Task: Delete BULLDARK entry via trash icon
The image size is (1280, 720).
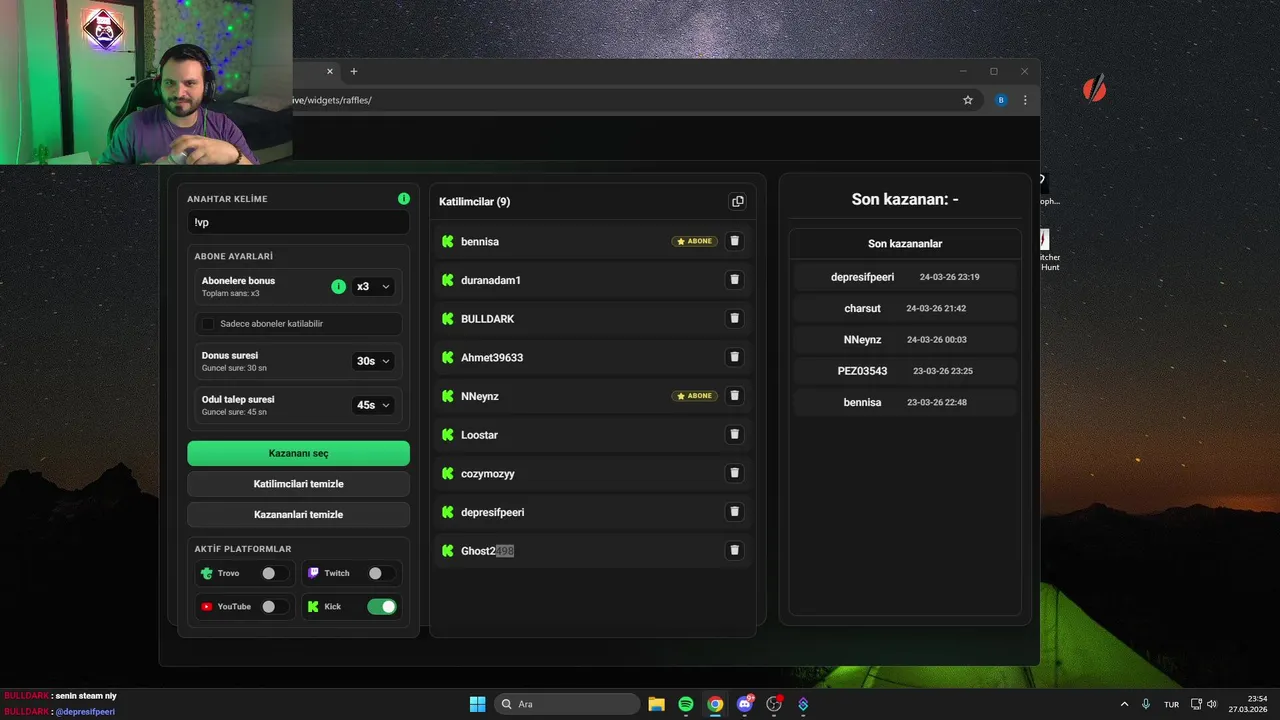Action: [734, 318]
